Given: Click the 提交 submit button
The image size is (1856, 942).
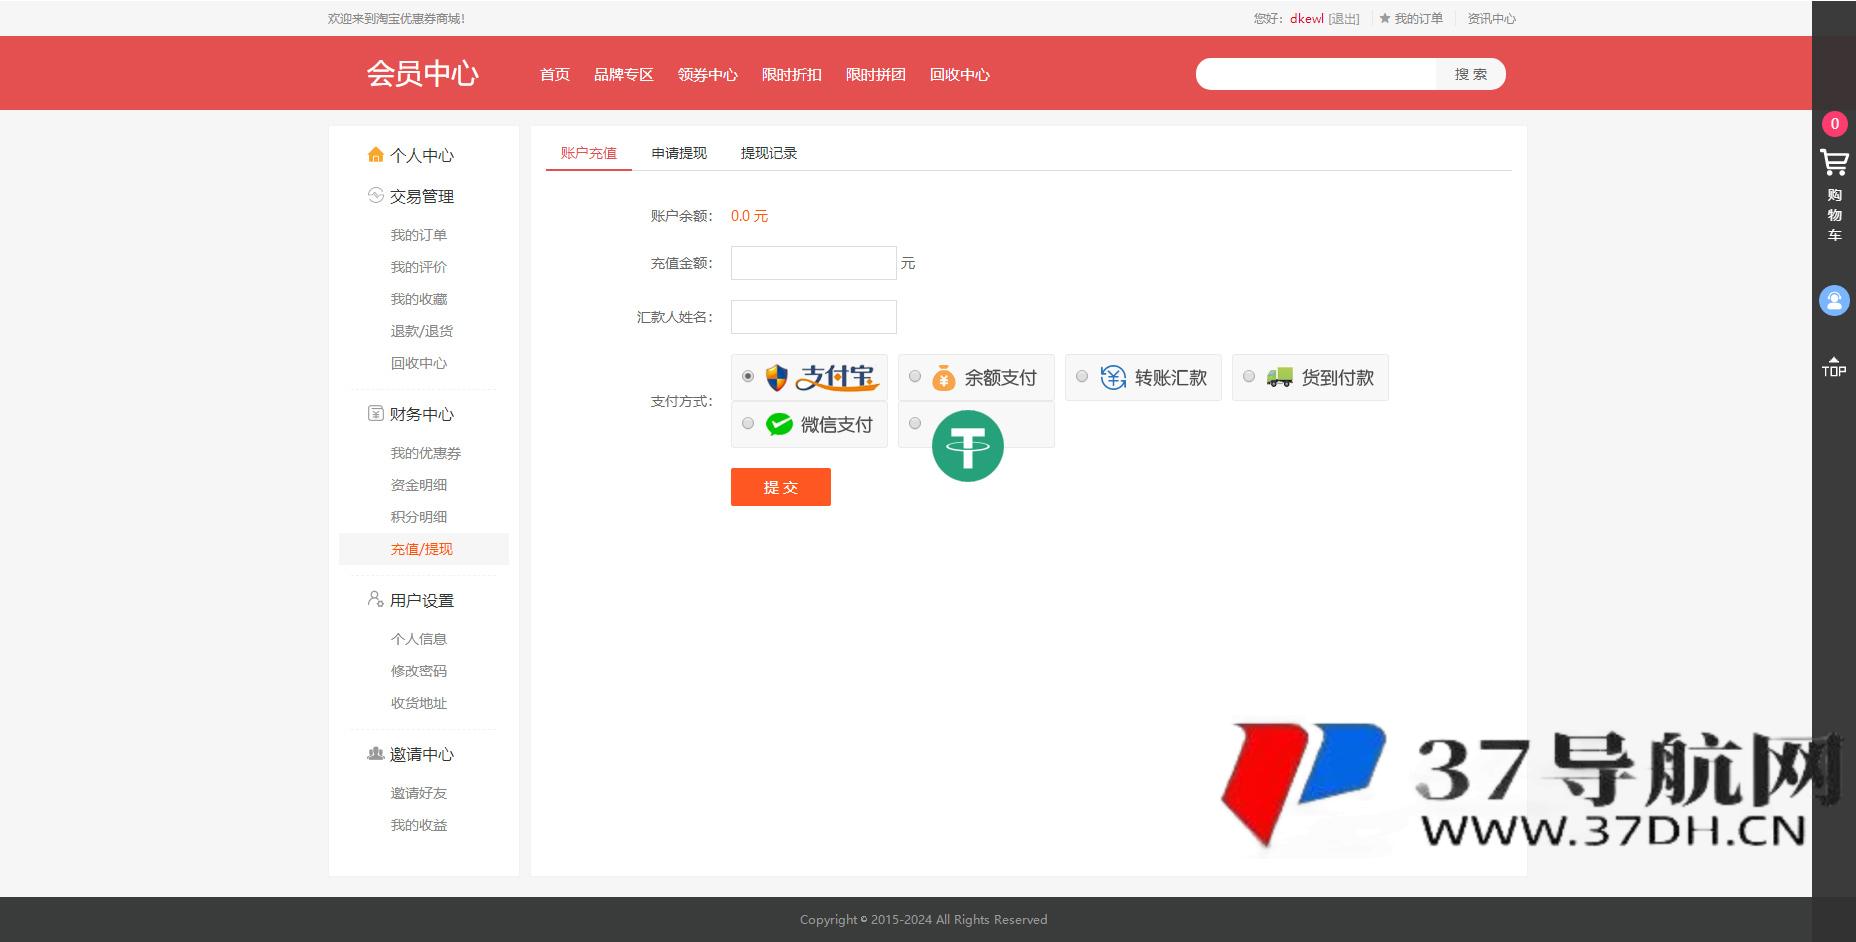Looking at the screenshot, I should click(780, 487).
